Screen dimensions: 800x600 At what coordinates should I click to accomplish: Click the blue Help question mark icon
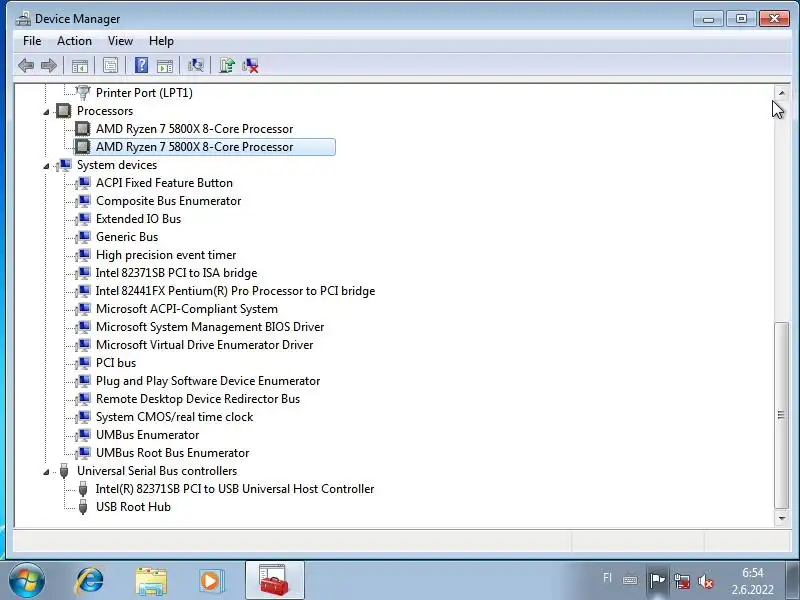tap(141, 65)
